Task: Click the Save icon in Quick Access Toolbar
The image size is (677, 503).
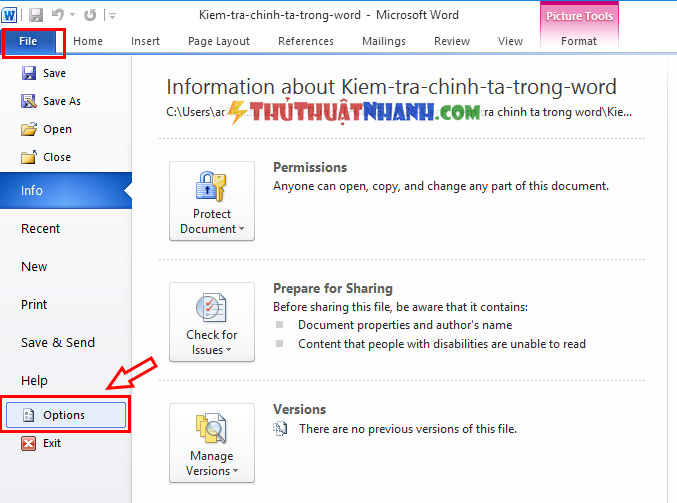Action: point(36,15)
